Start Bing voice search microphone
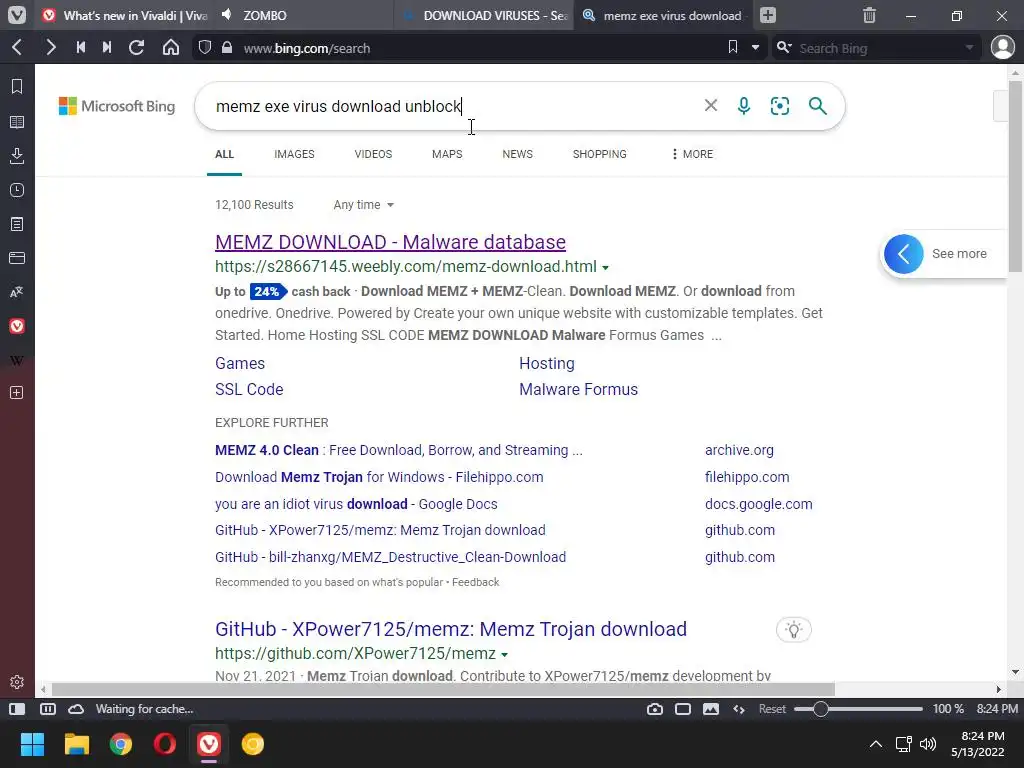 (744, 106)
